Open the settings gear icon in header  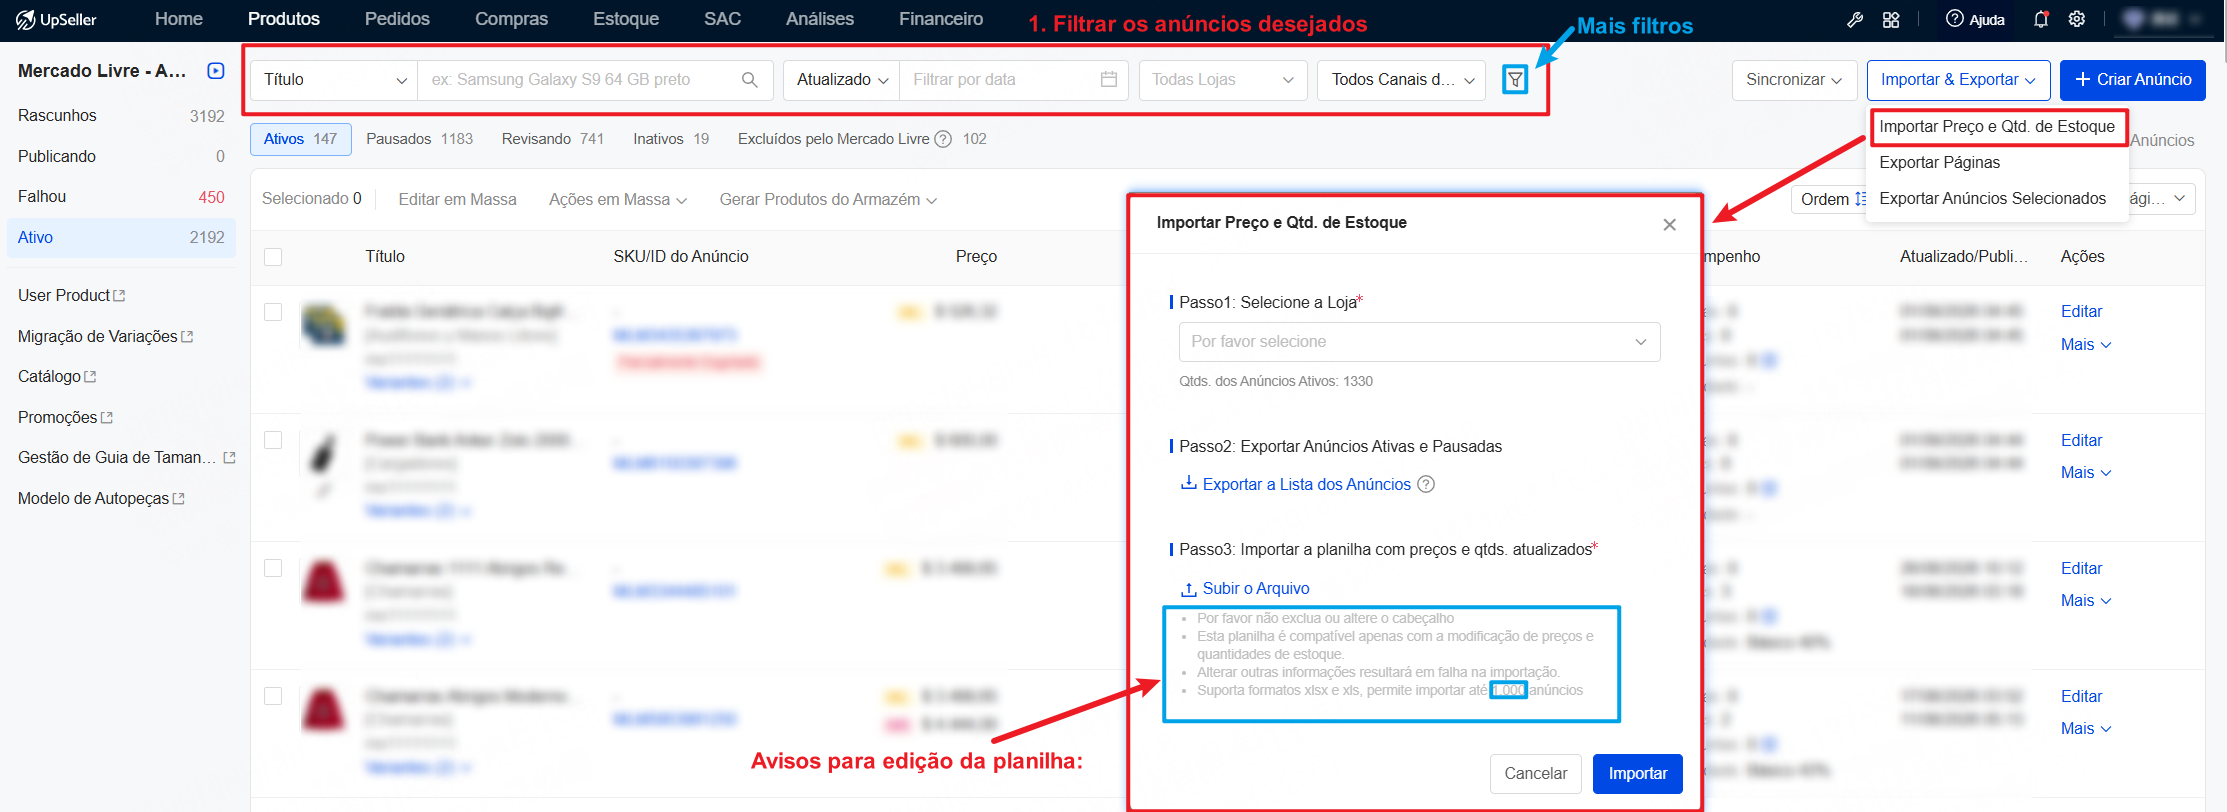[x=2077, y=19]
